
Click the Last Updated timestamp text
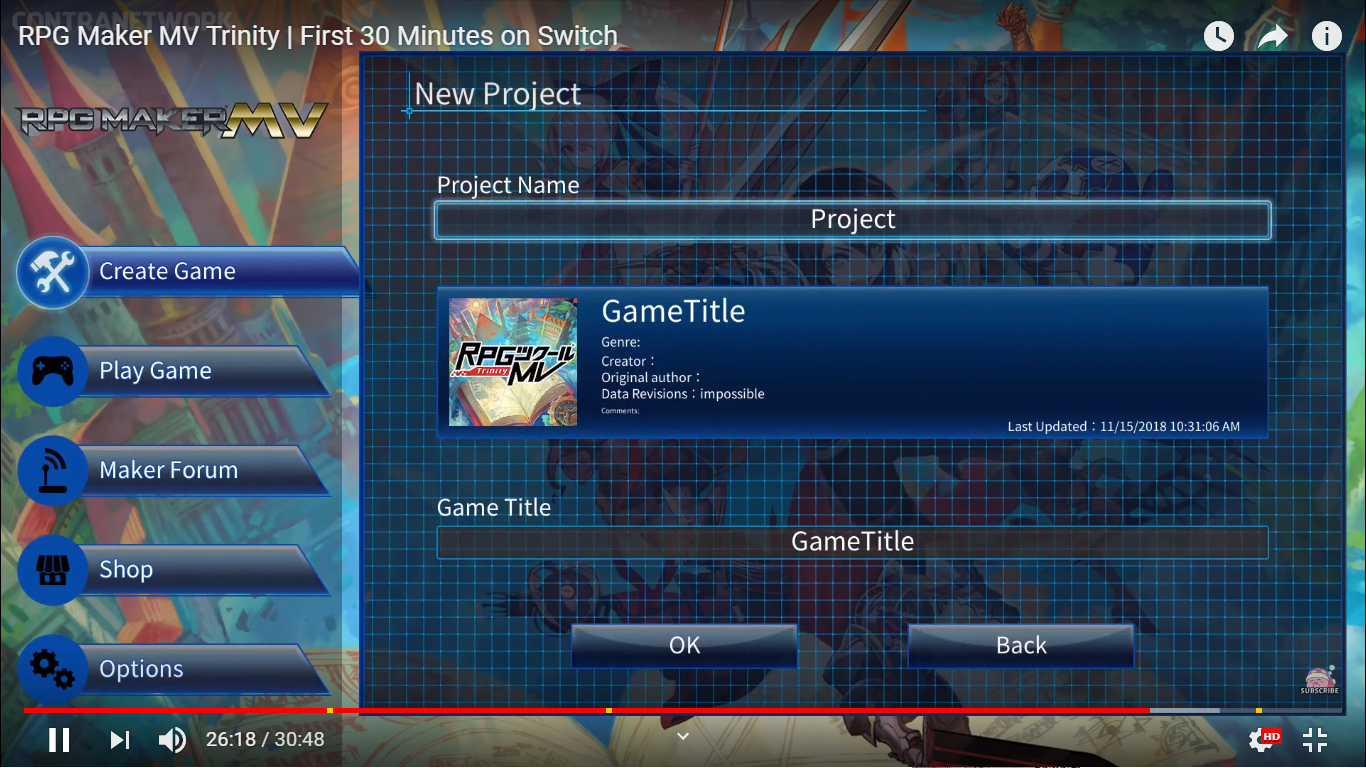point(1124,427)
